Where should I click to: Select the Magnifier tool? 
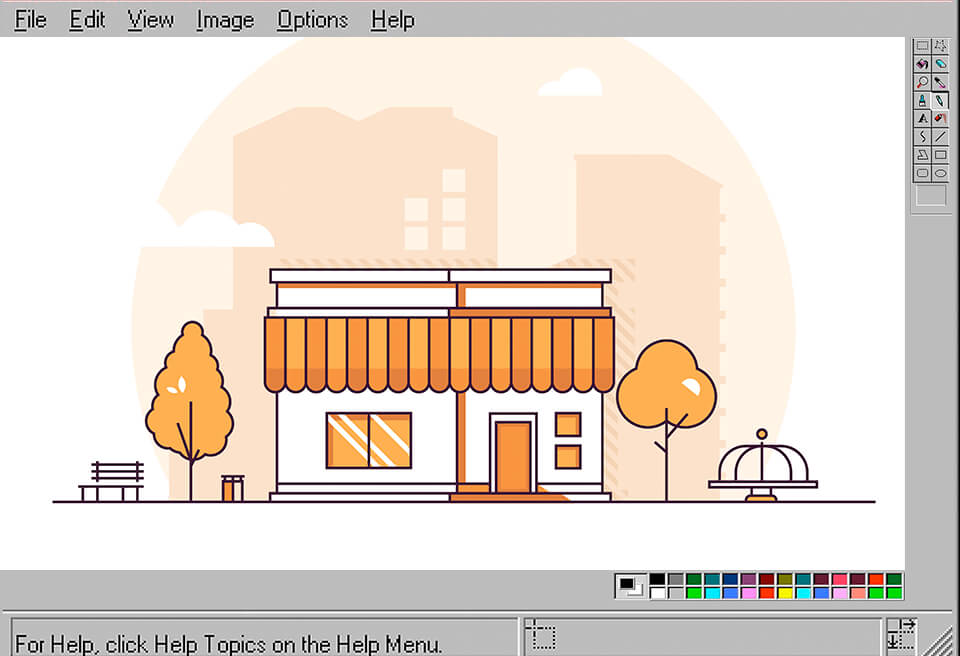[922, 82]
